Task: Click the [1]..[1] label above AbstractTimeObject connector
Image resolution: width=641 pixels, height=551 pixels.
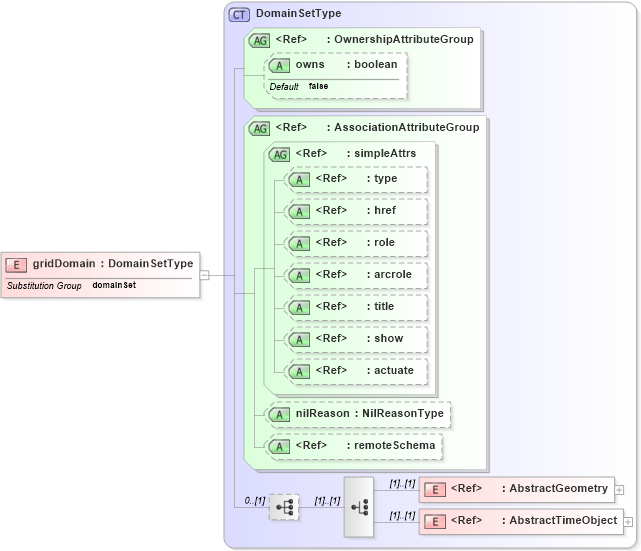Action: pos(402,516)
